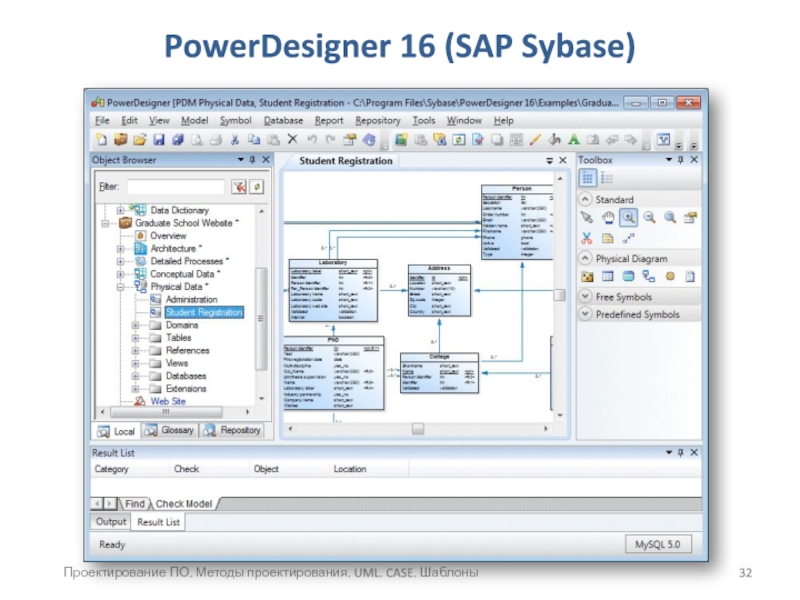Select the Zoom Out tool in Toolbox
The width and height of the screenshot is (800, 600).
[649, 218]
